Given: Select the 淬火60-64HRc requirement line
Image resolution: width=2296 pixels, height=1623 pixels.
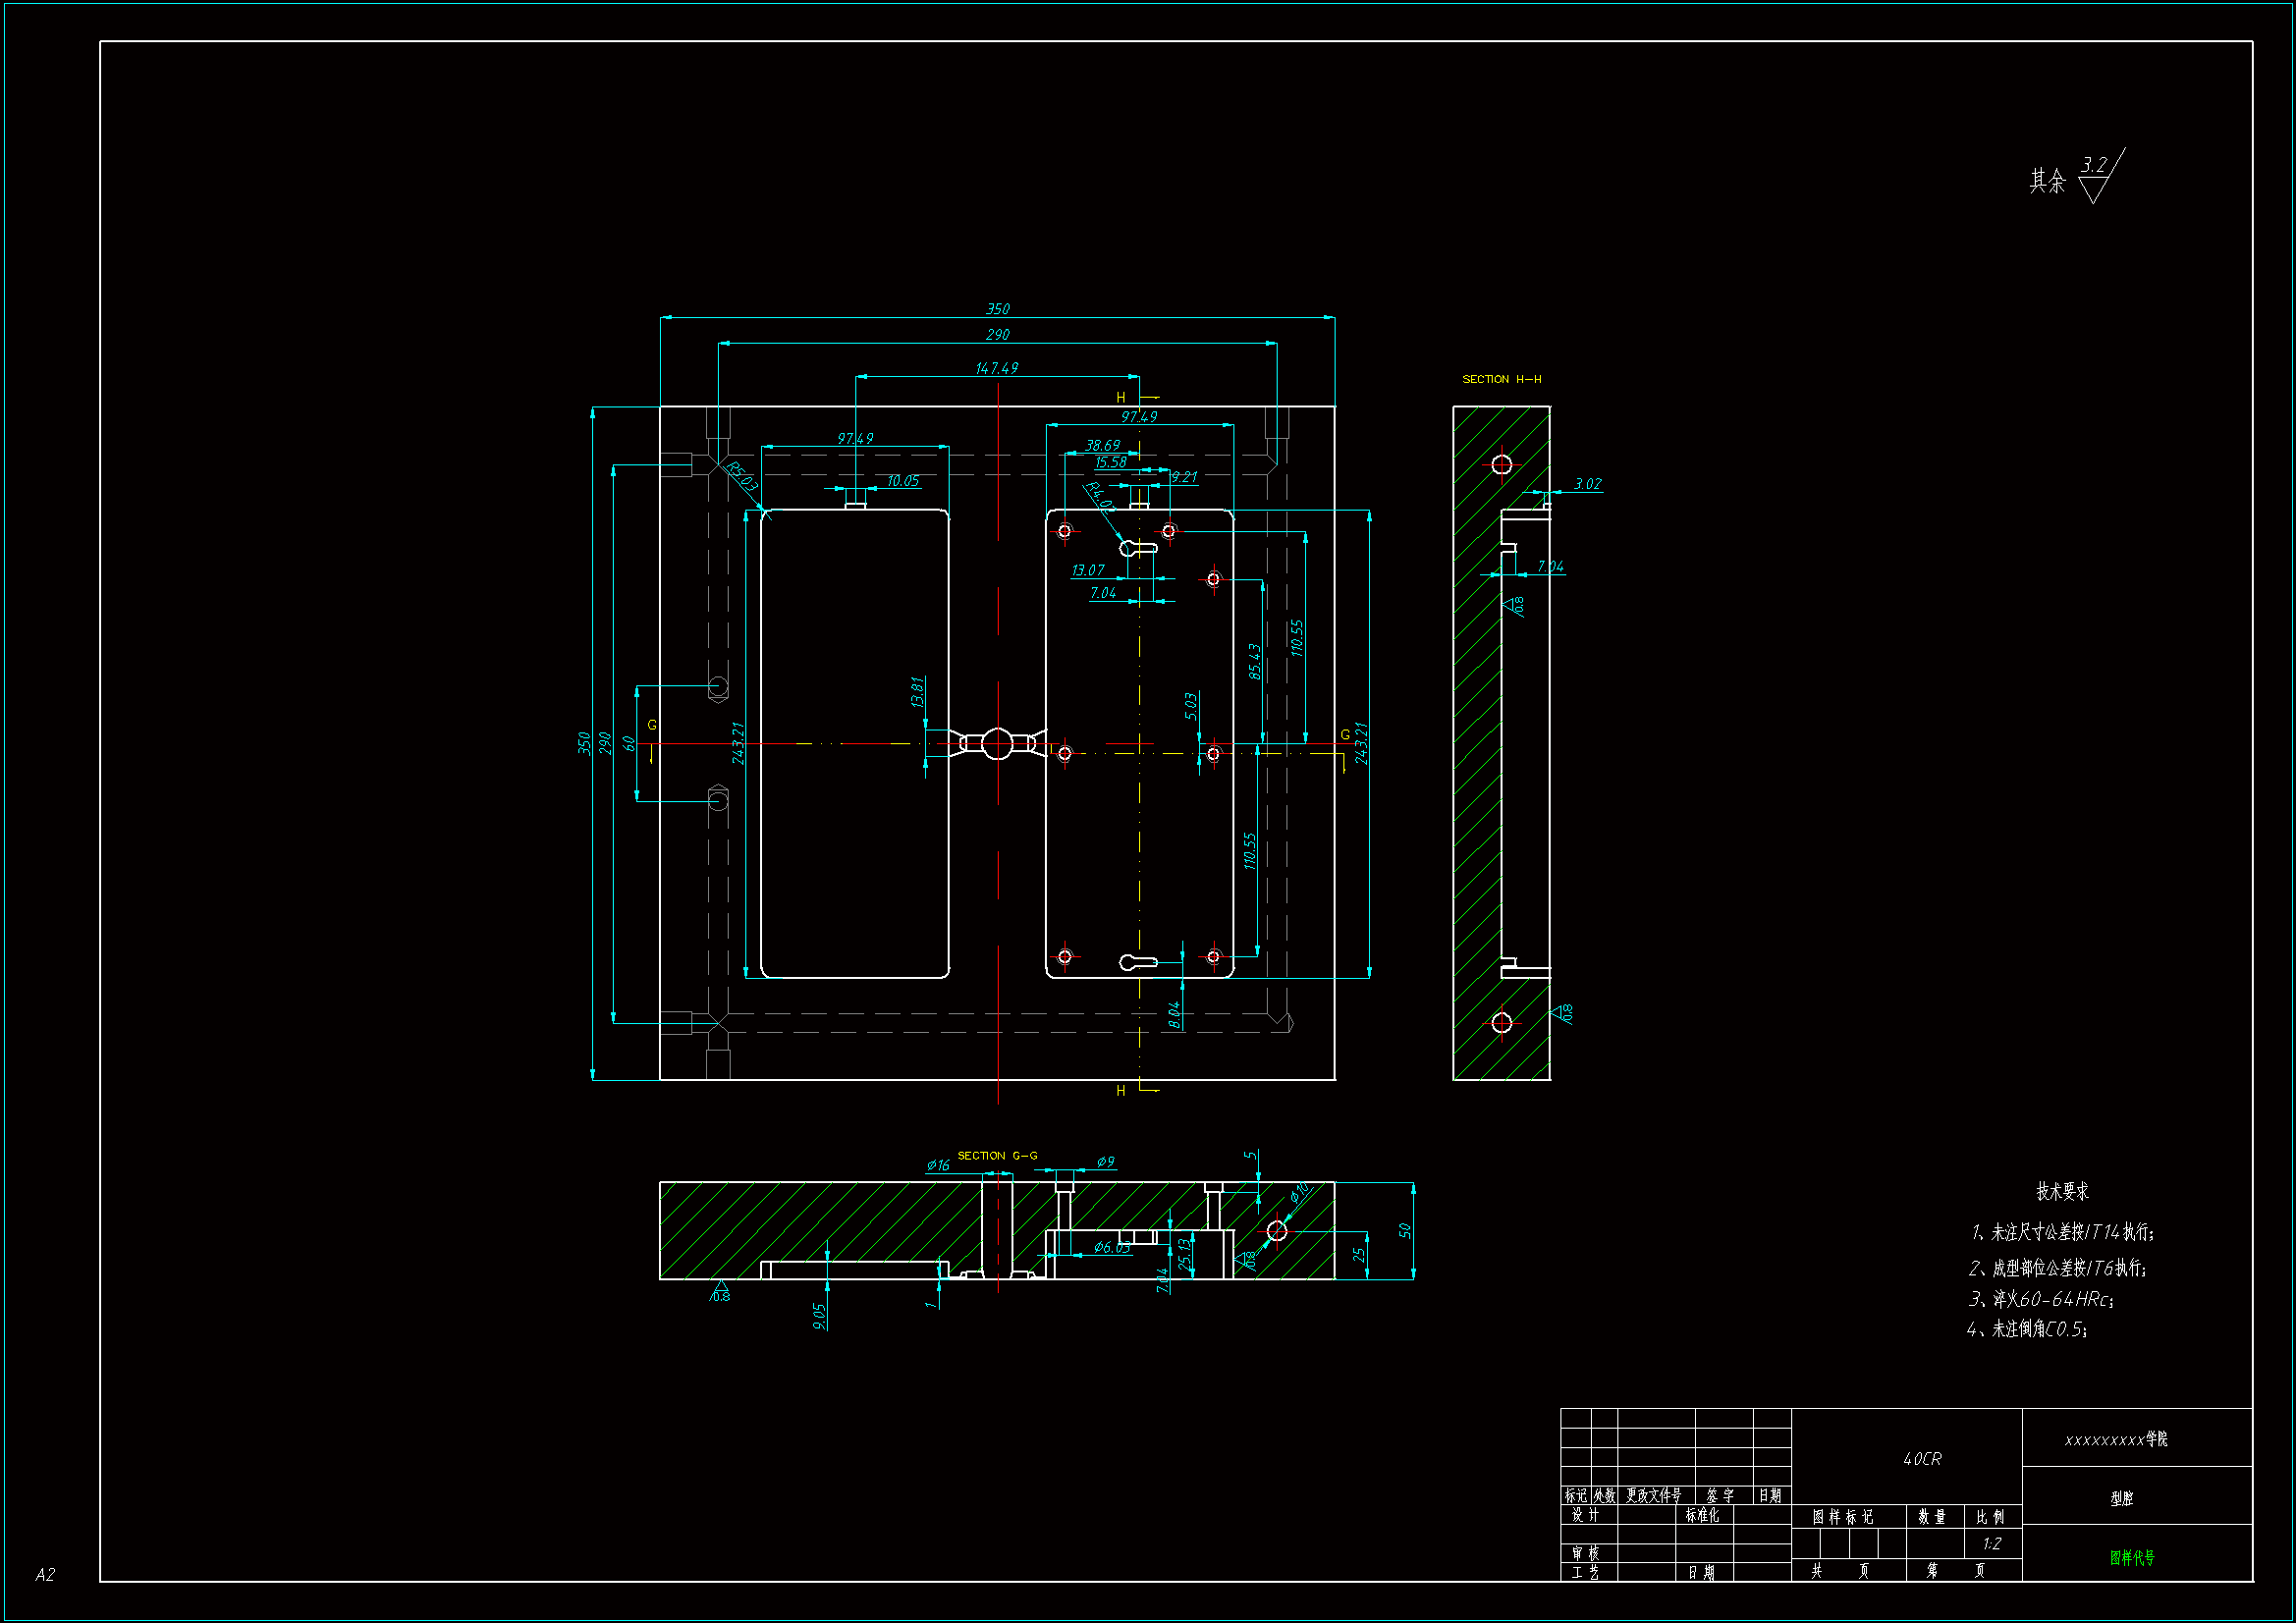Looking at the screenshot, I should pyautogui.click(x=2040, y=1299).
